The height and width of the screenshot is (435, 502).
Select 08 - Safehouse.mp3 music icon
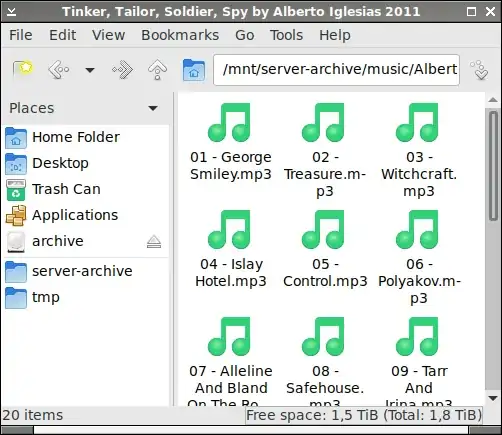323,337
